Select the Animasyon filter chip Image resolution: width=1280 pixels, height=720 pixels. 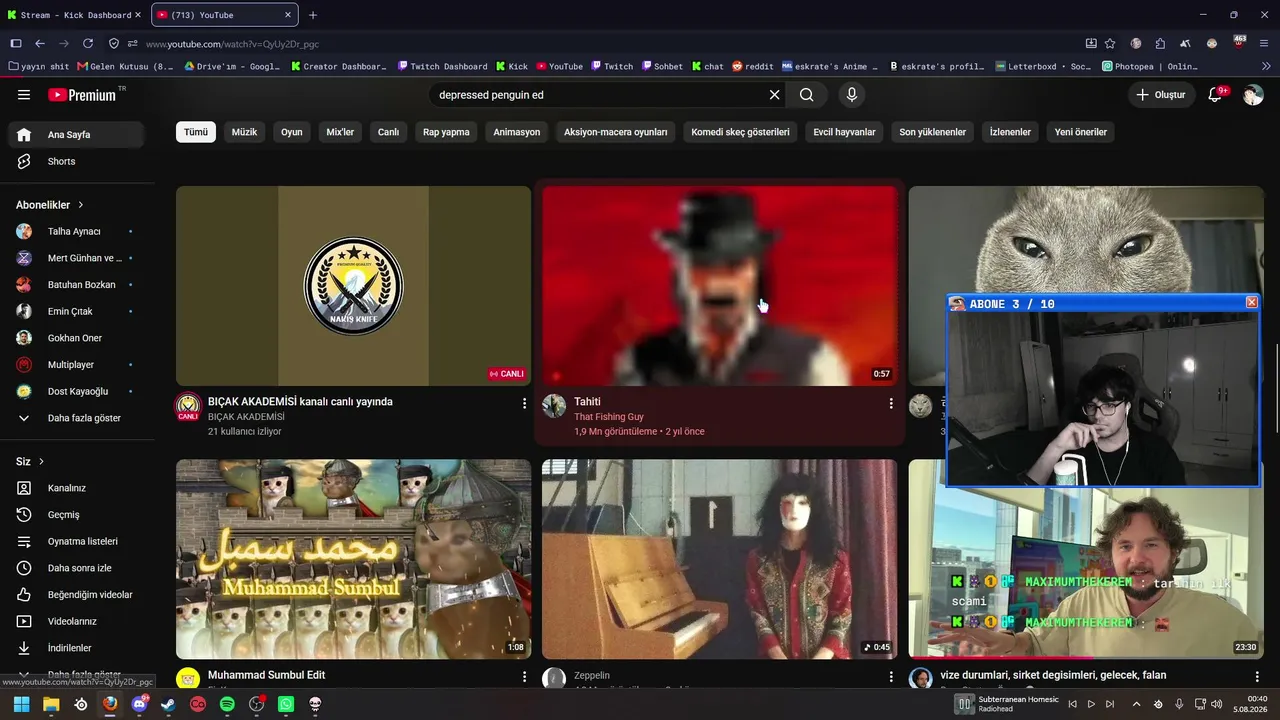click(517, 132)
